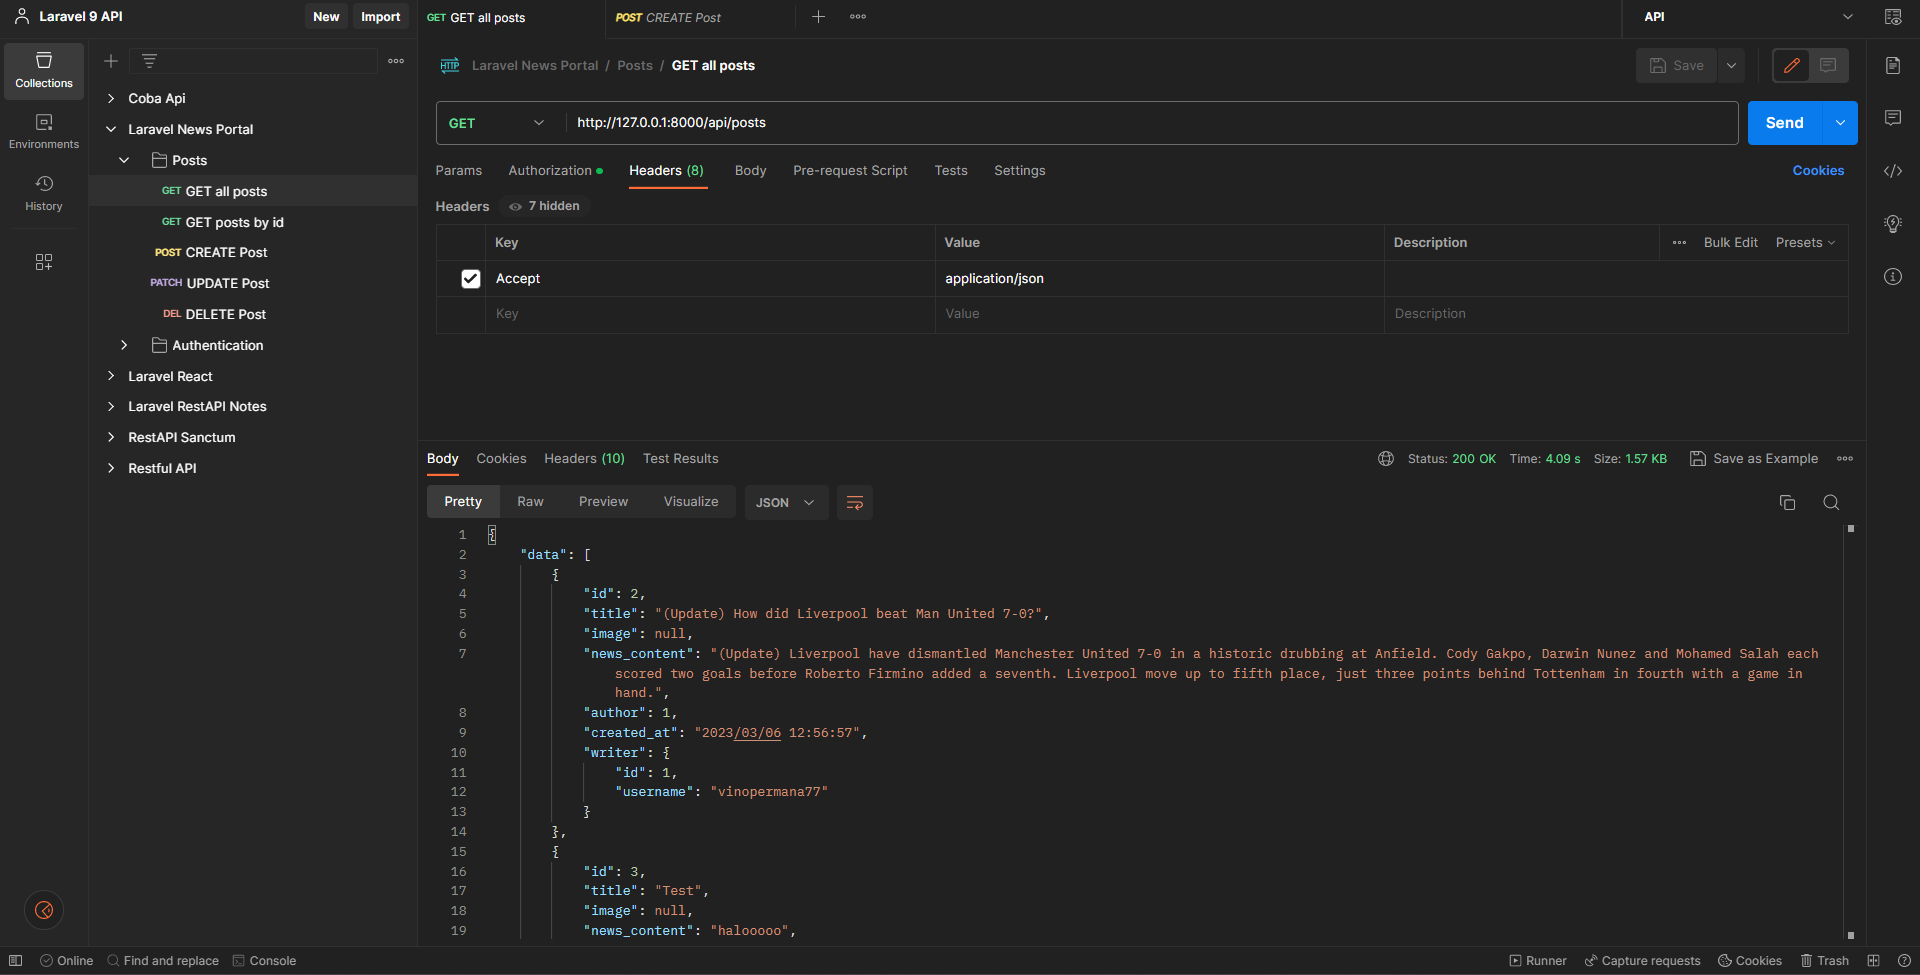Switch response view to Raw
The width and height of the screenshot is (1920, 975).
(530, 502)
